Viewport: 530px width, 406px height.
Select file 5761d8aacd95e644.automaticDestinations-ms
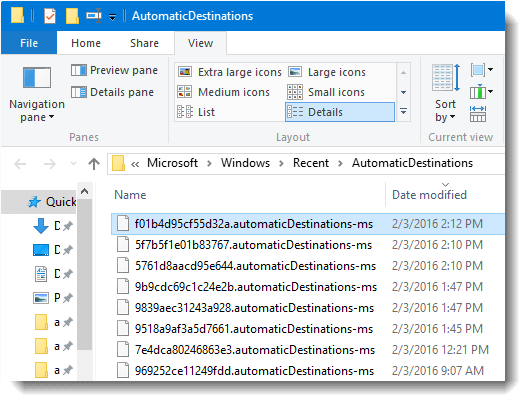pos(256,266)
